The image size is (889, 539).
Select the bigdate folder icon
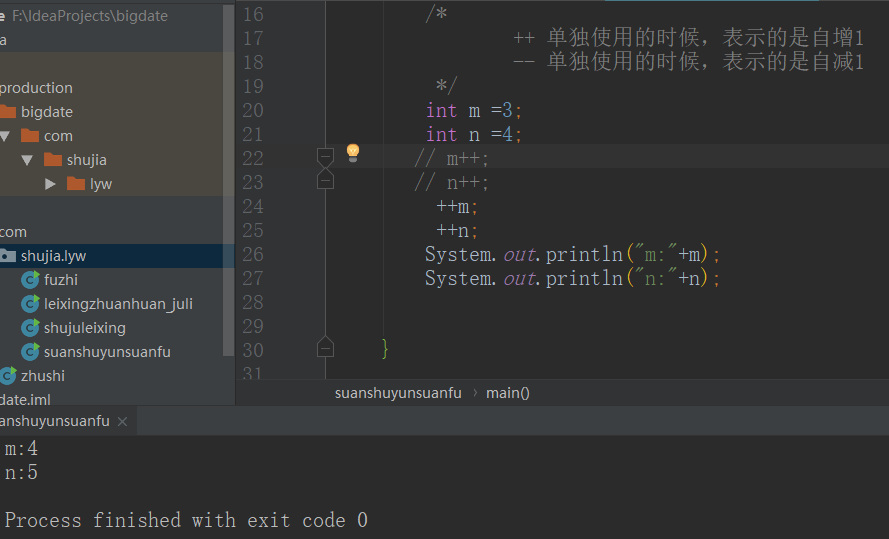coord(7,111)
